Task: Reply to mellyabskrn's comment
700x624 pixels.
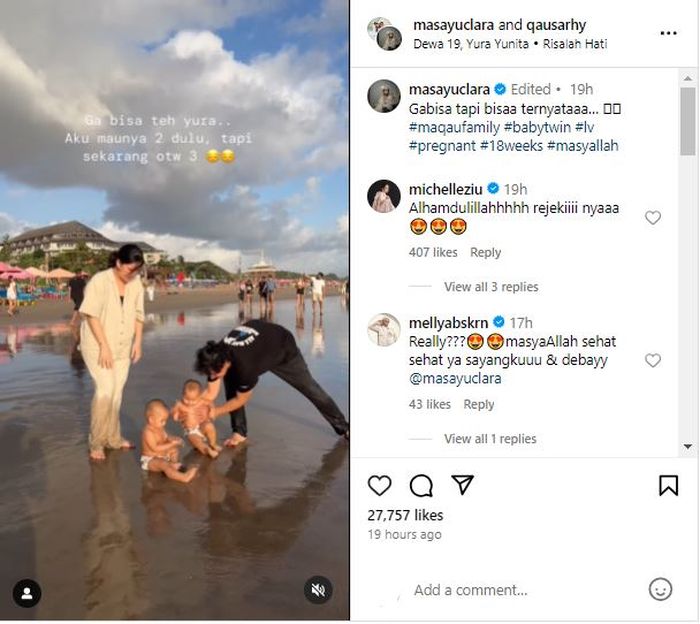Action: [x=479, y=405]
